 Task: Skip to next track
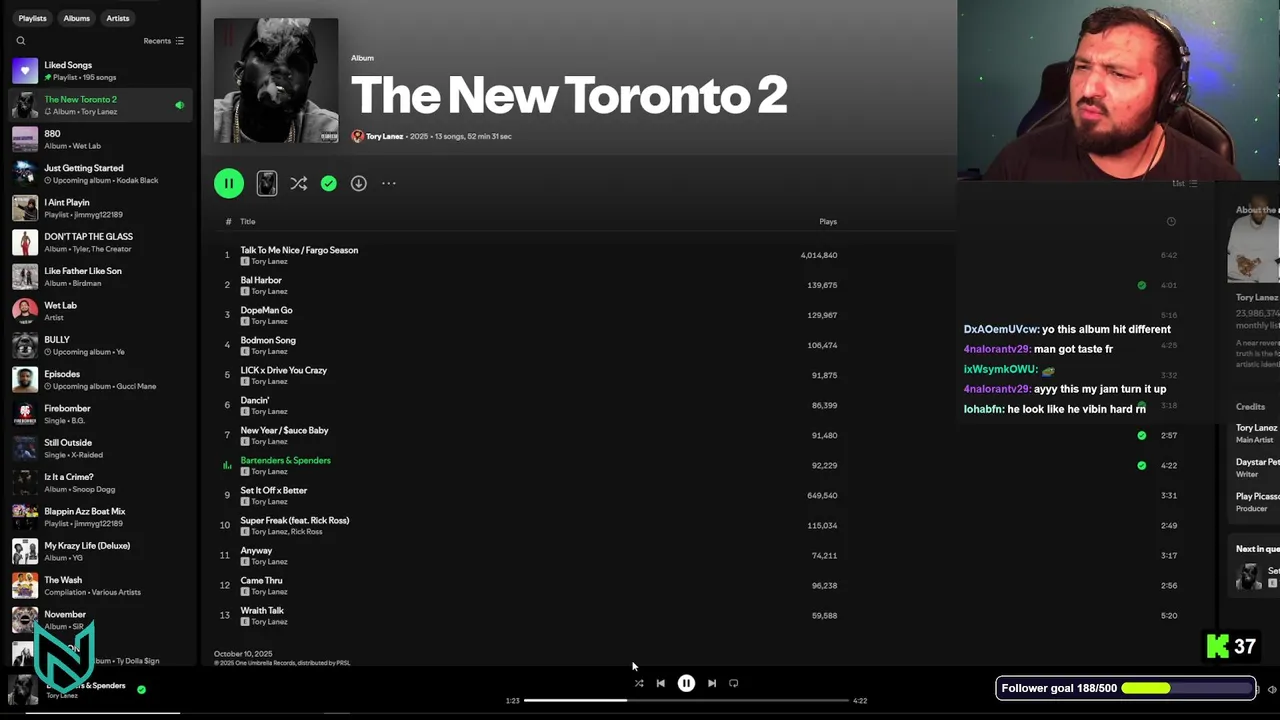[x=712, y=683]
